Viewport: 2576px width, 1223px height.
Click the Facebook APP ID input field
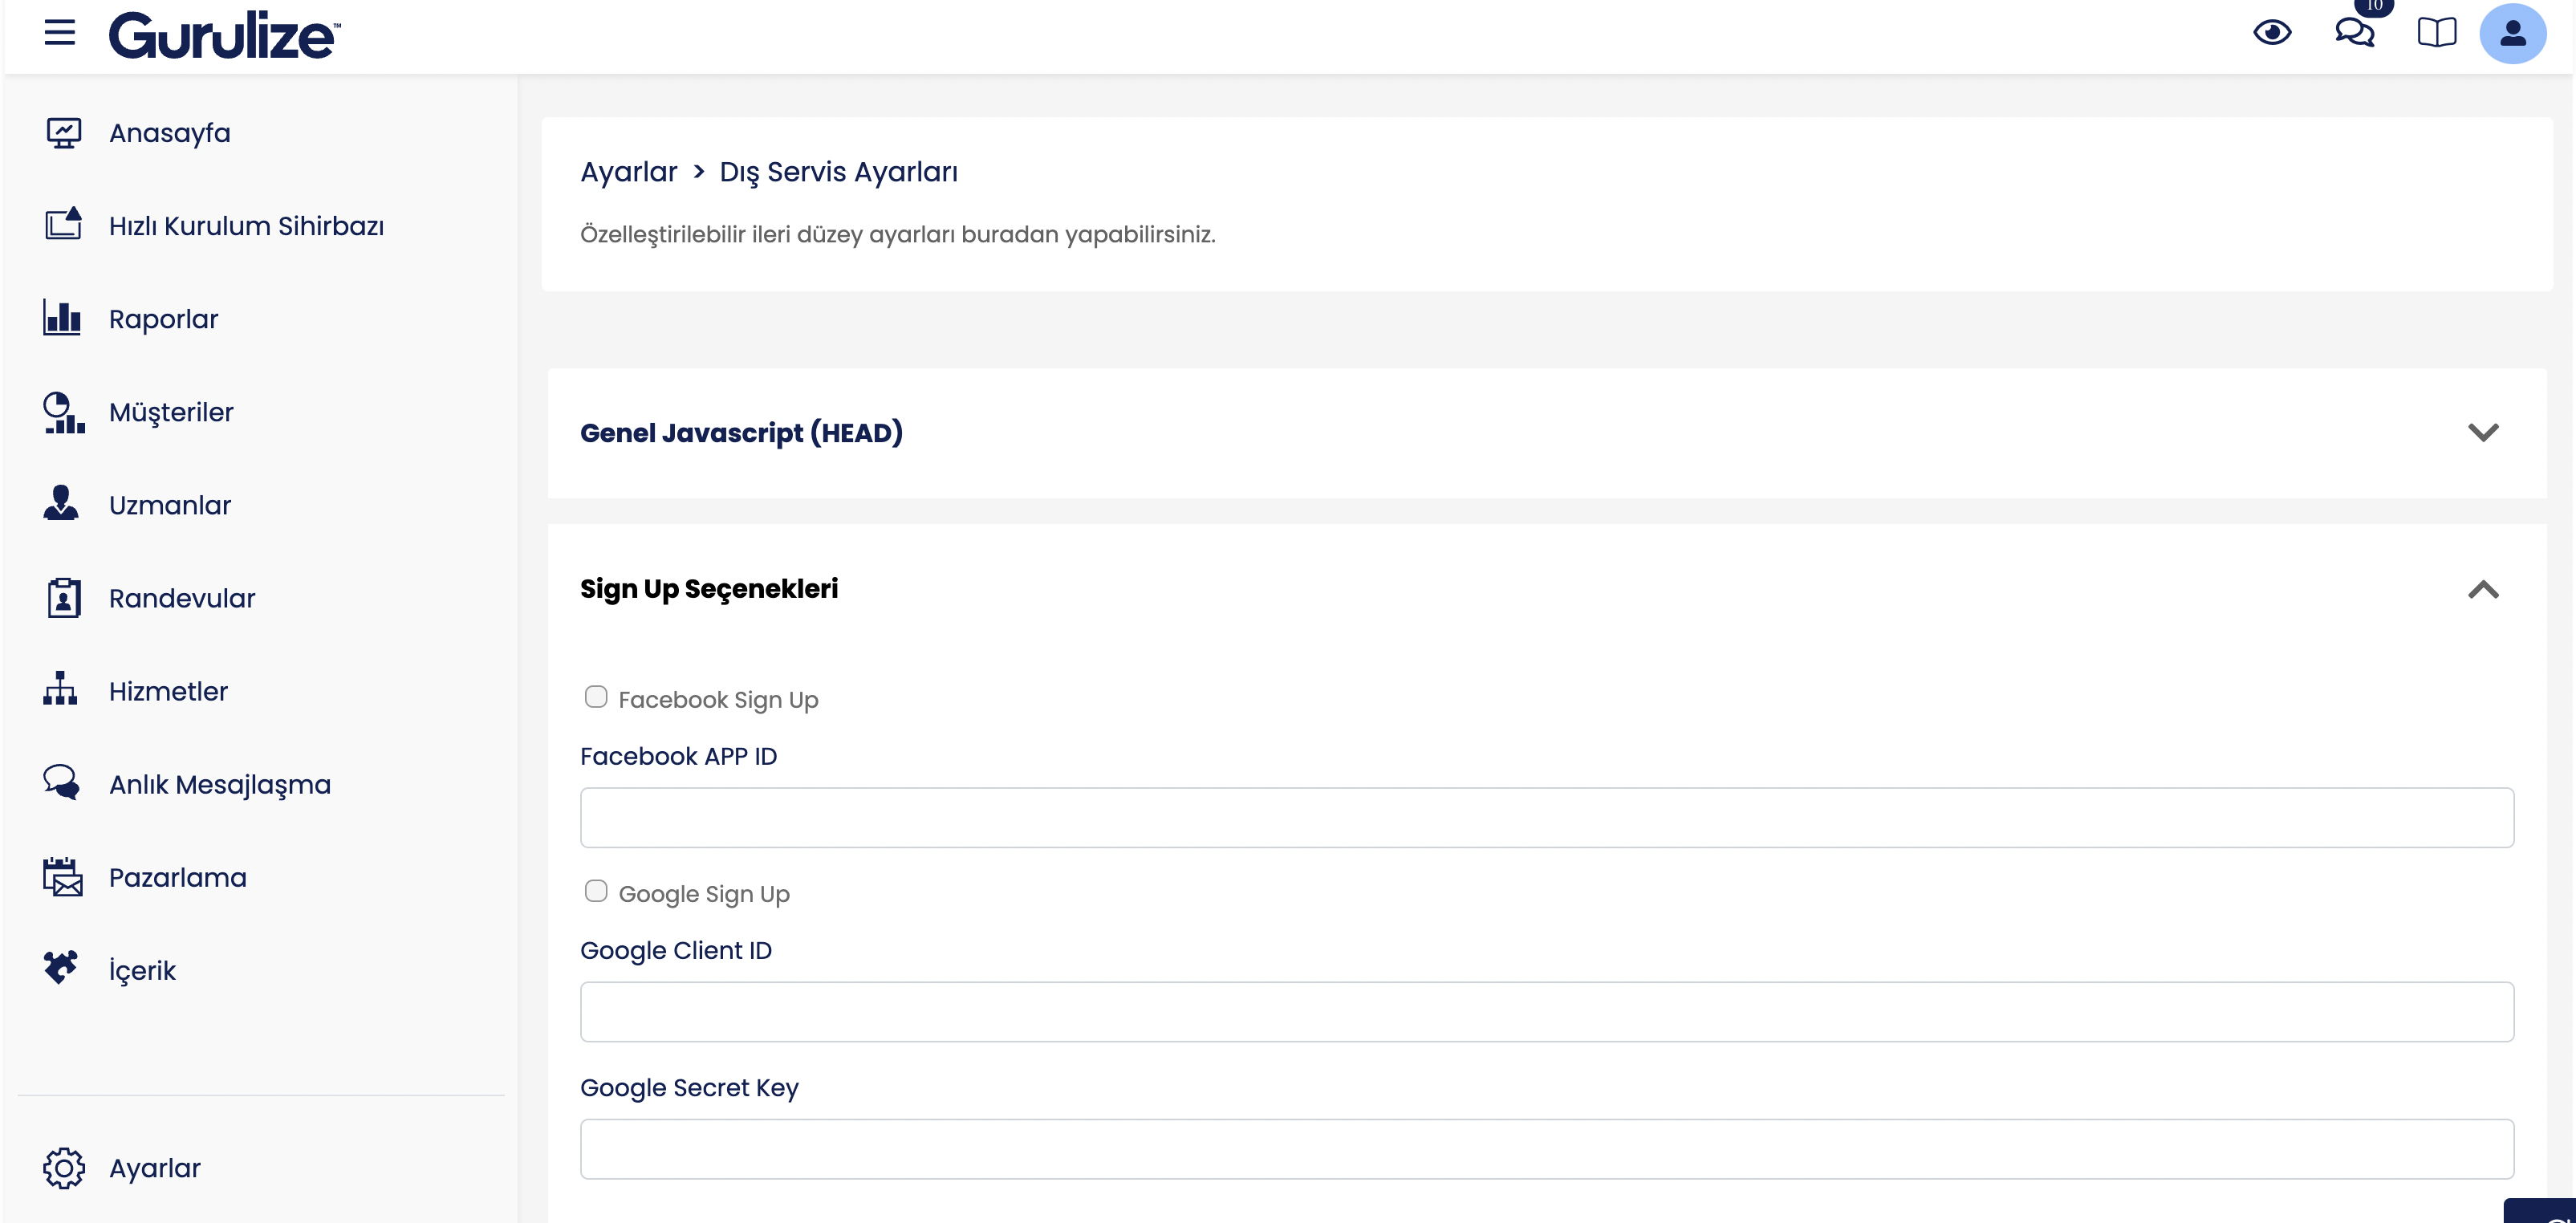[1546, 817]
